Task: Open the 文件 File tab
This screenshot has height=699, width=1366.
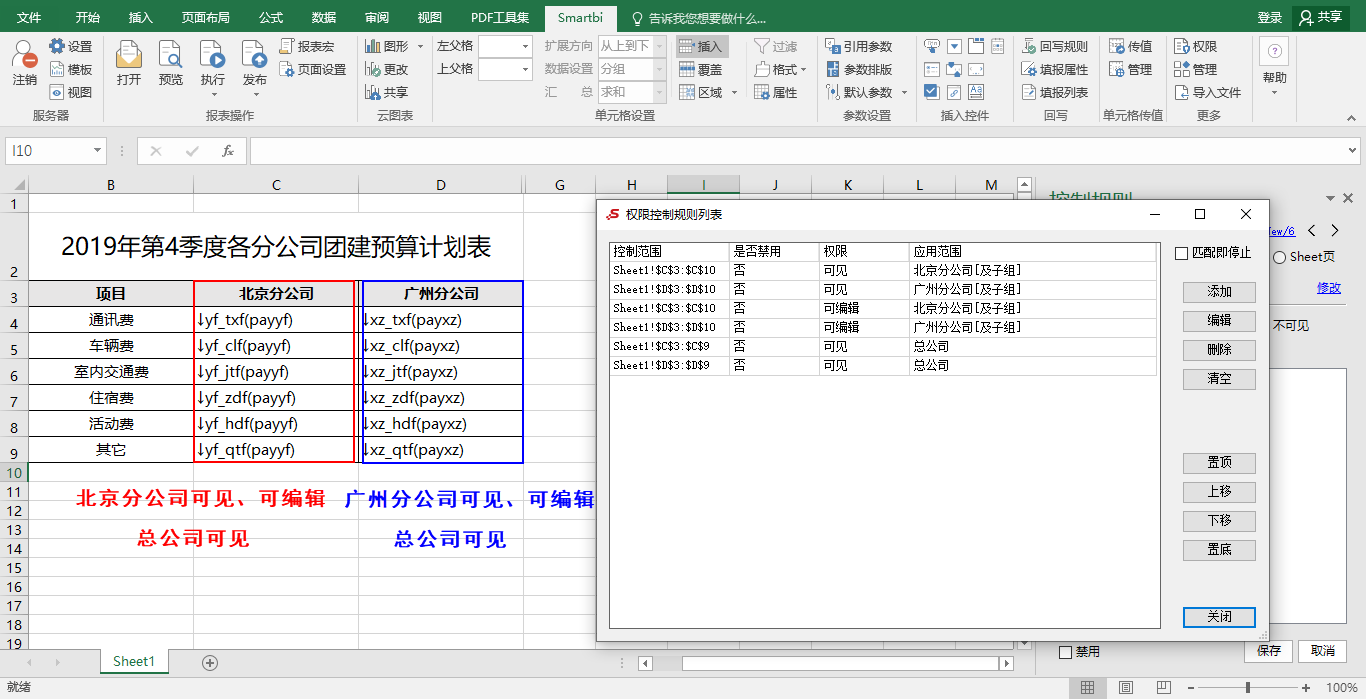Action: 29,17
